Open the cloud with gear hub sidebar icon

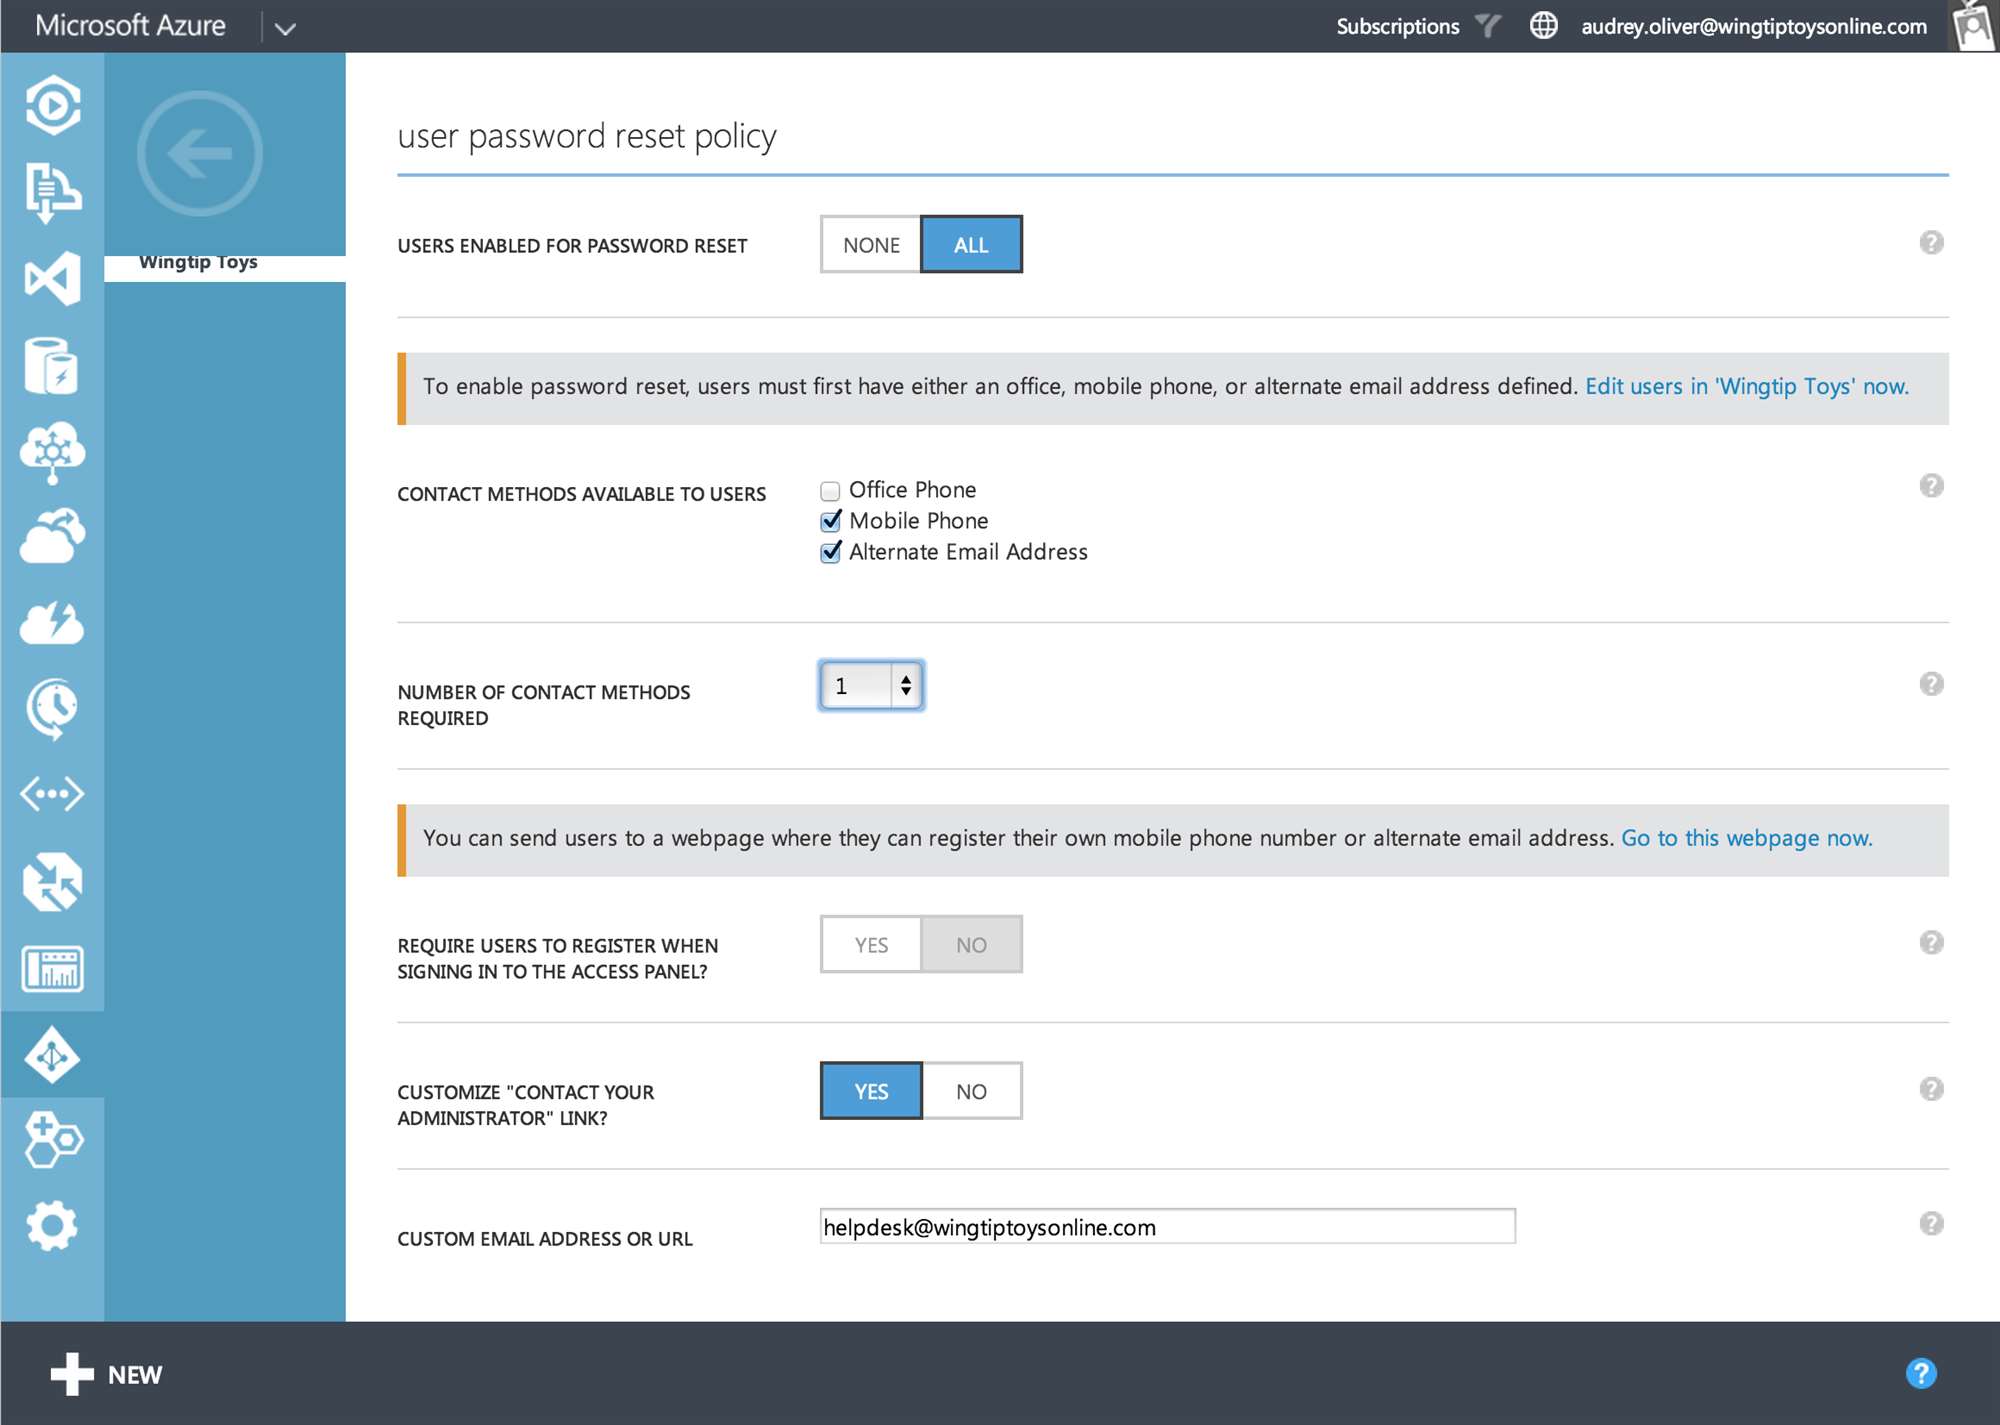coord(52,452)
